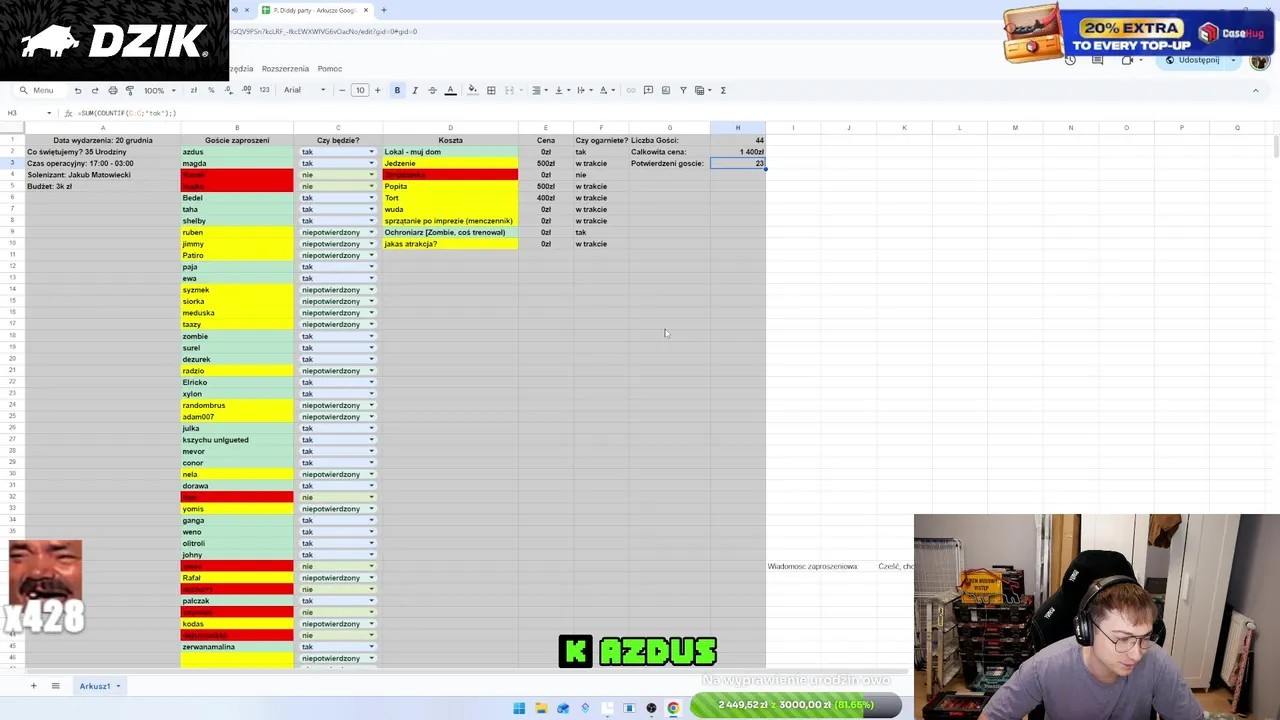The image size is (1280, 720).
Task: Open filter views table icon
Action: coord(702,90)
